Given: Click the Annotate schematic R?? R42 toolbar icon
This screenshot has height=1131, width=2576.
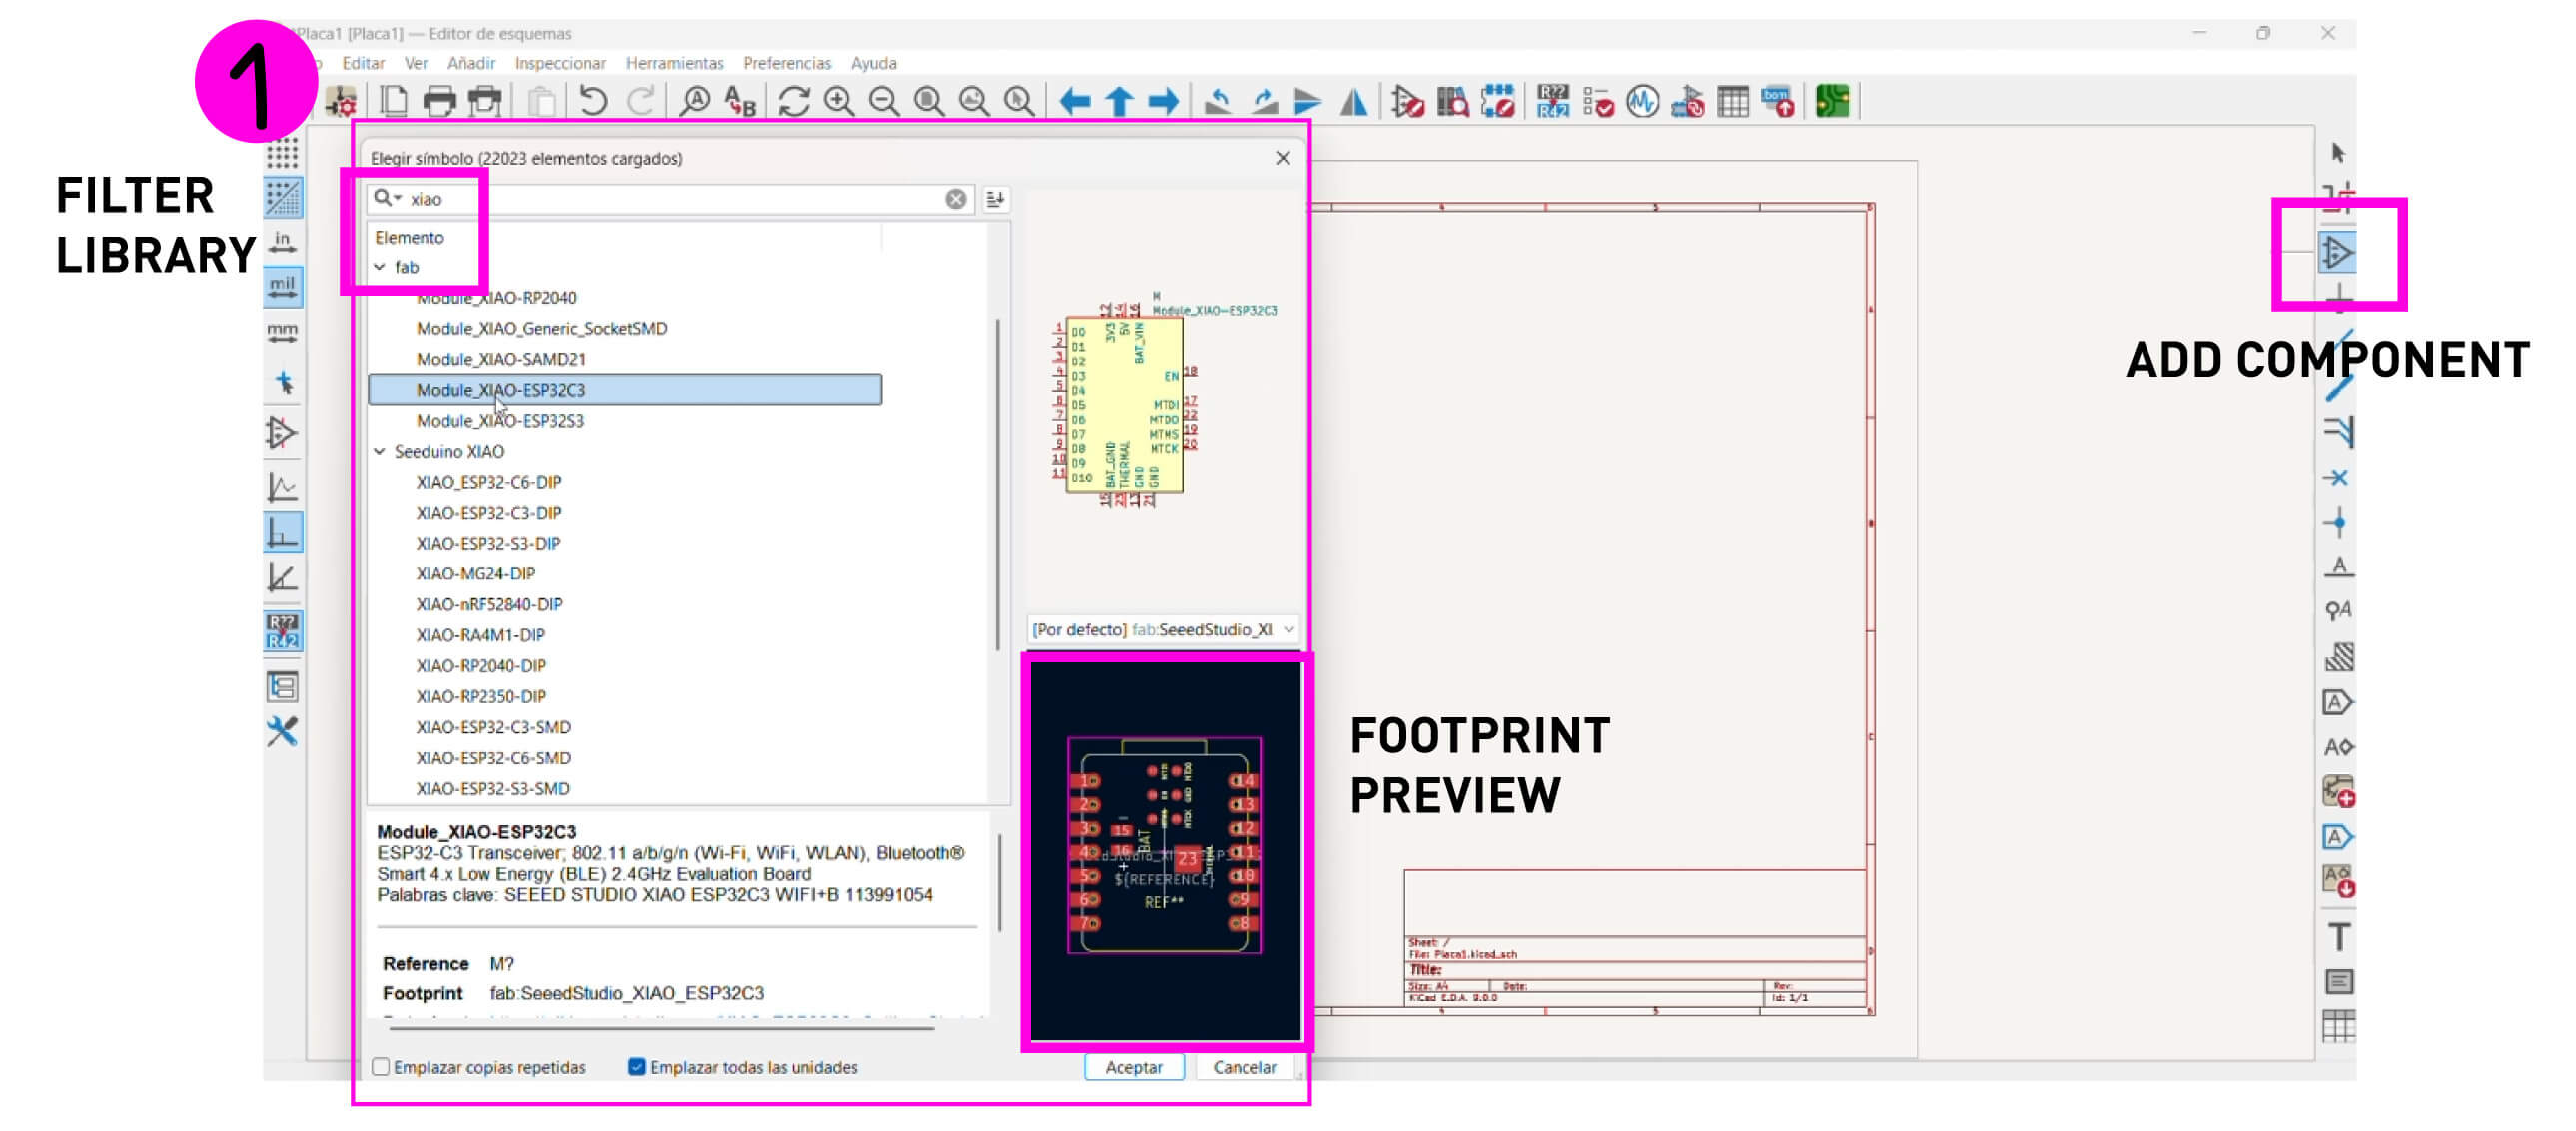Looking at the screenshot, I should 1553,101.
